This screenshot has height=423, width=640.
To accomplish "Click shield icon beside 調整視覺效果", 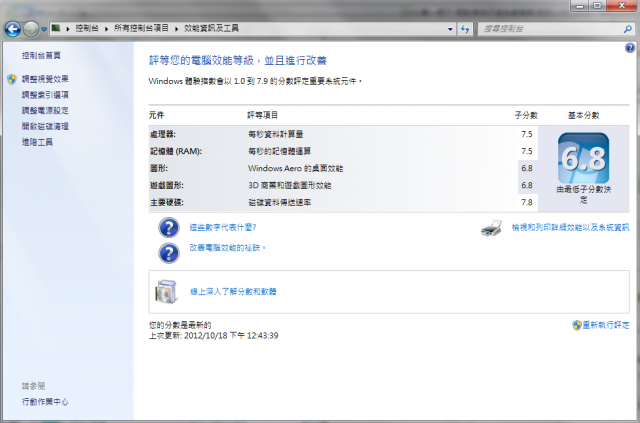I will click(12, 79).
